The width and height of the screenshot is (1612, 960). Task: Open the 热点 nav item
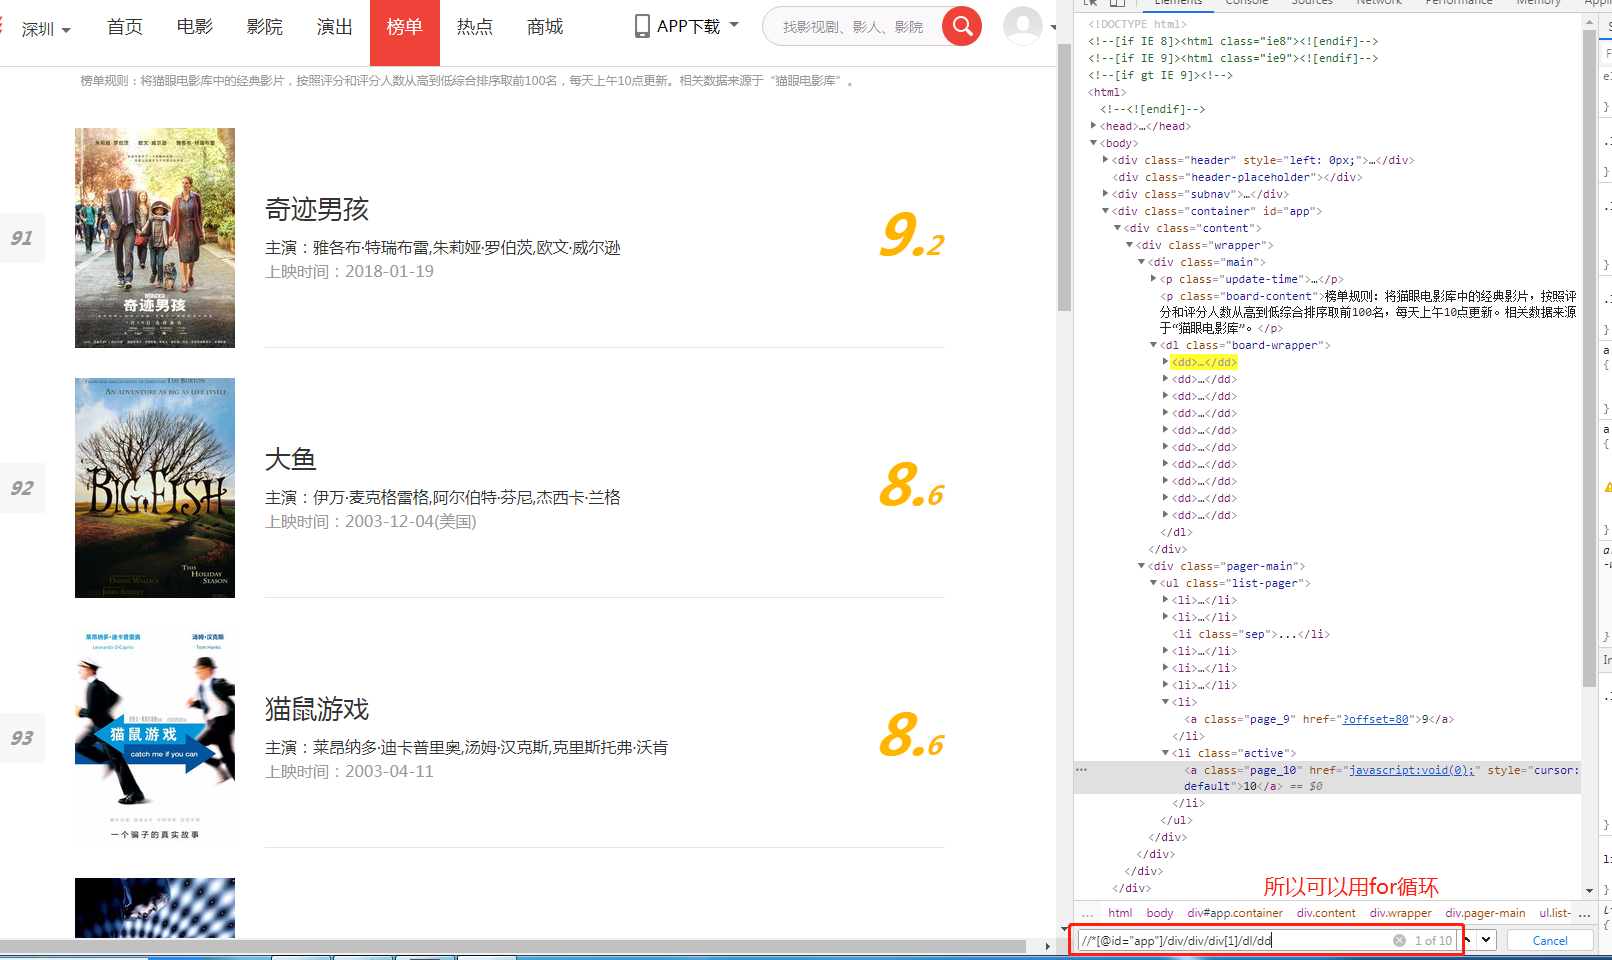point(475,27)
